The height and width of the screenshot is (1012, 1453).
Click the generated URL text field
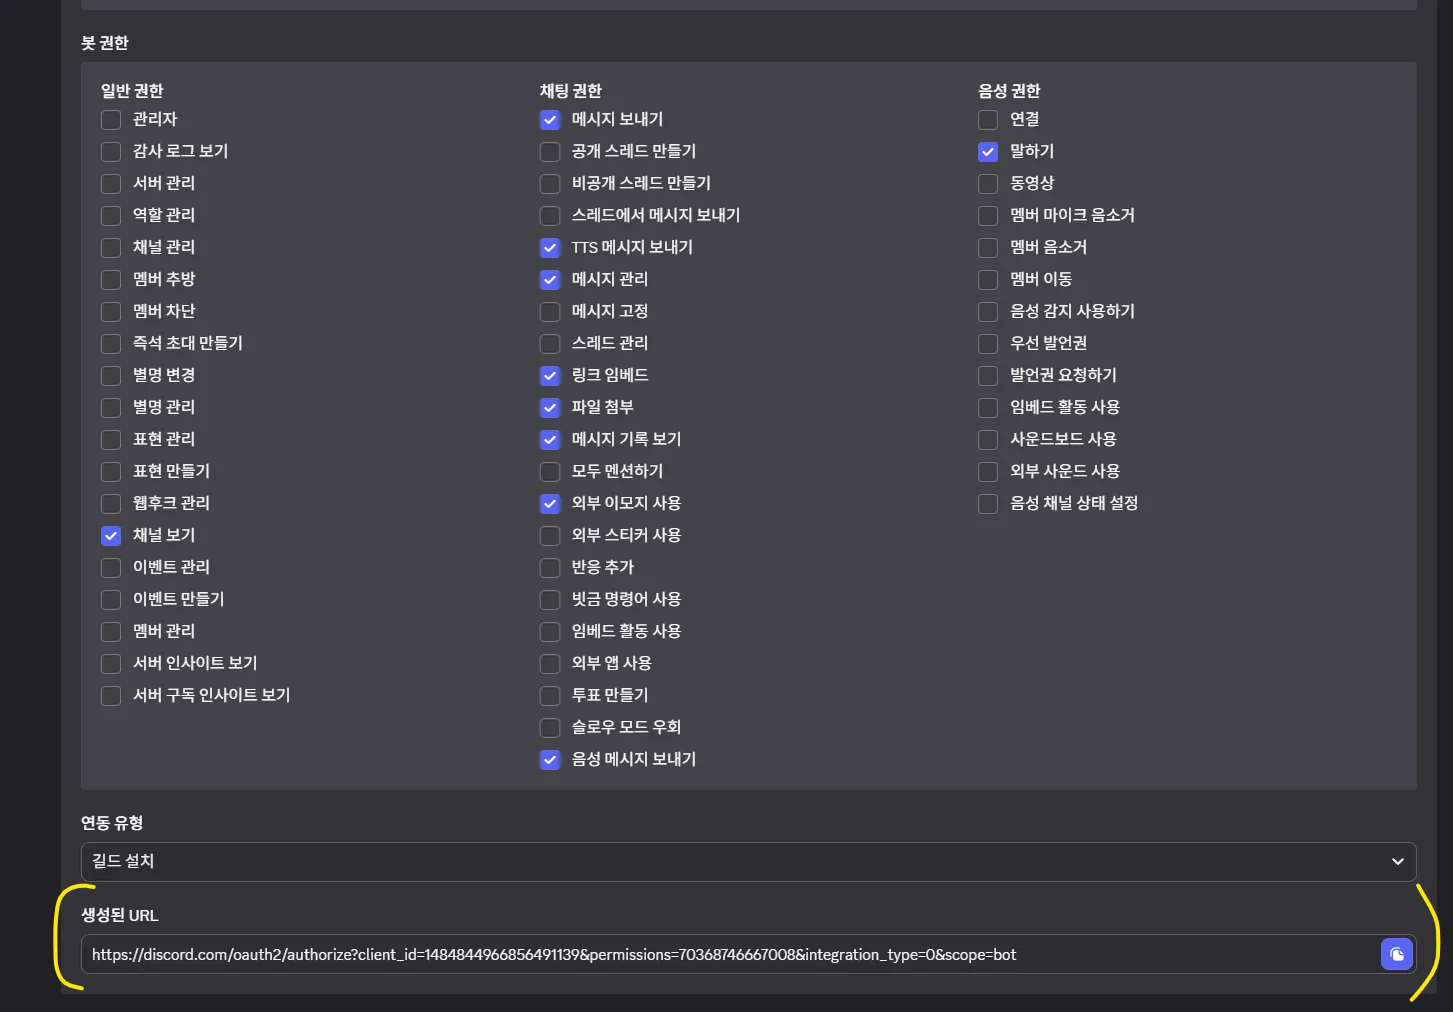tap(730, 954)
